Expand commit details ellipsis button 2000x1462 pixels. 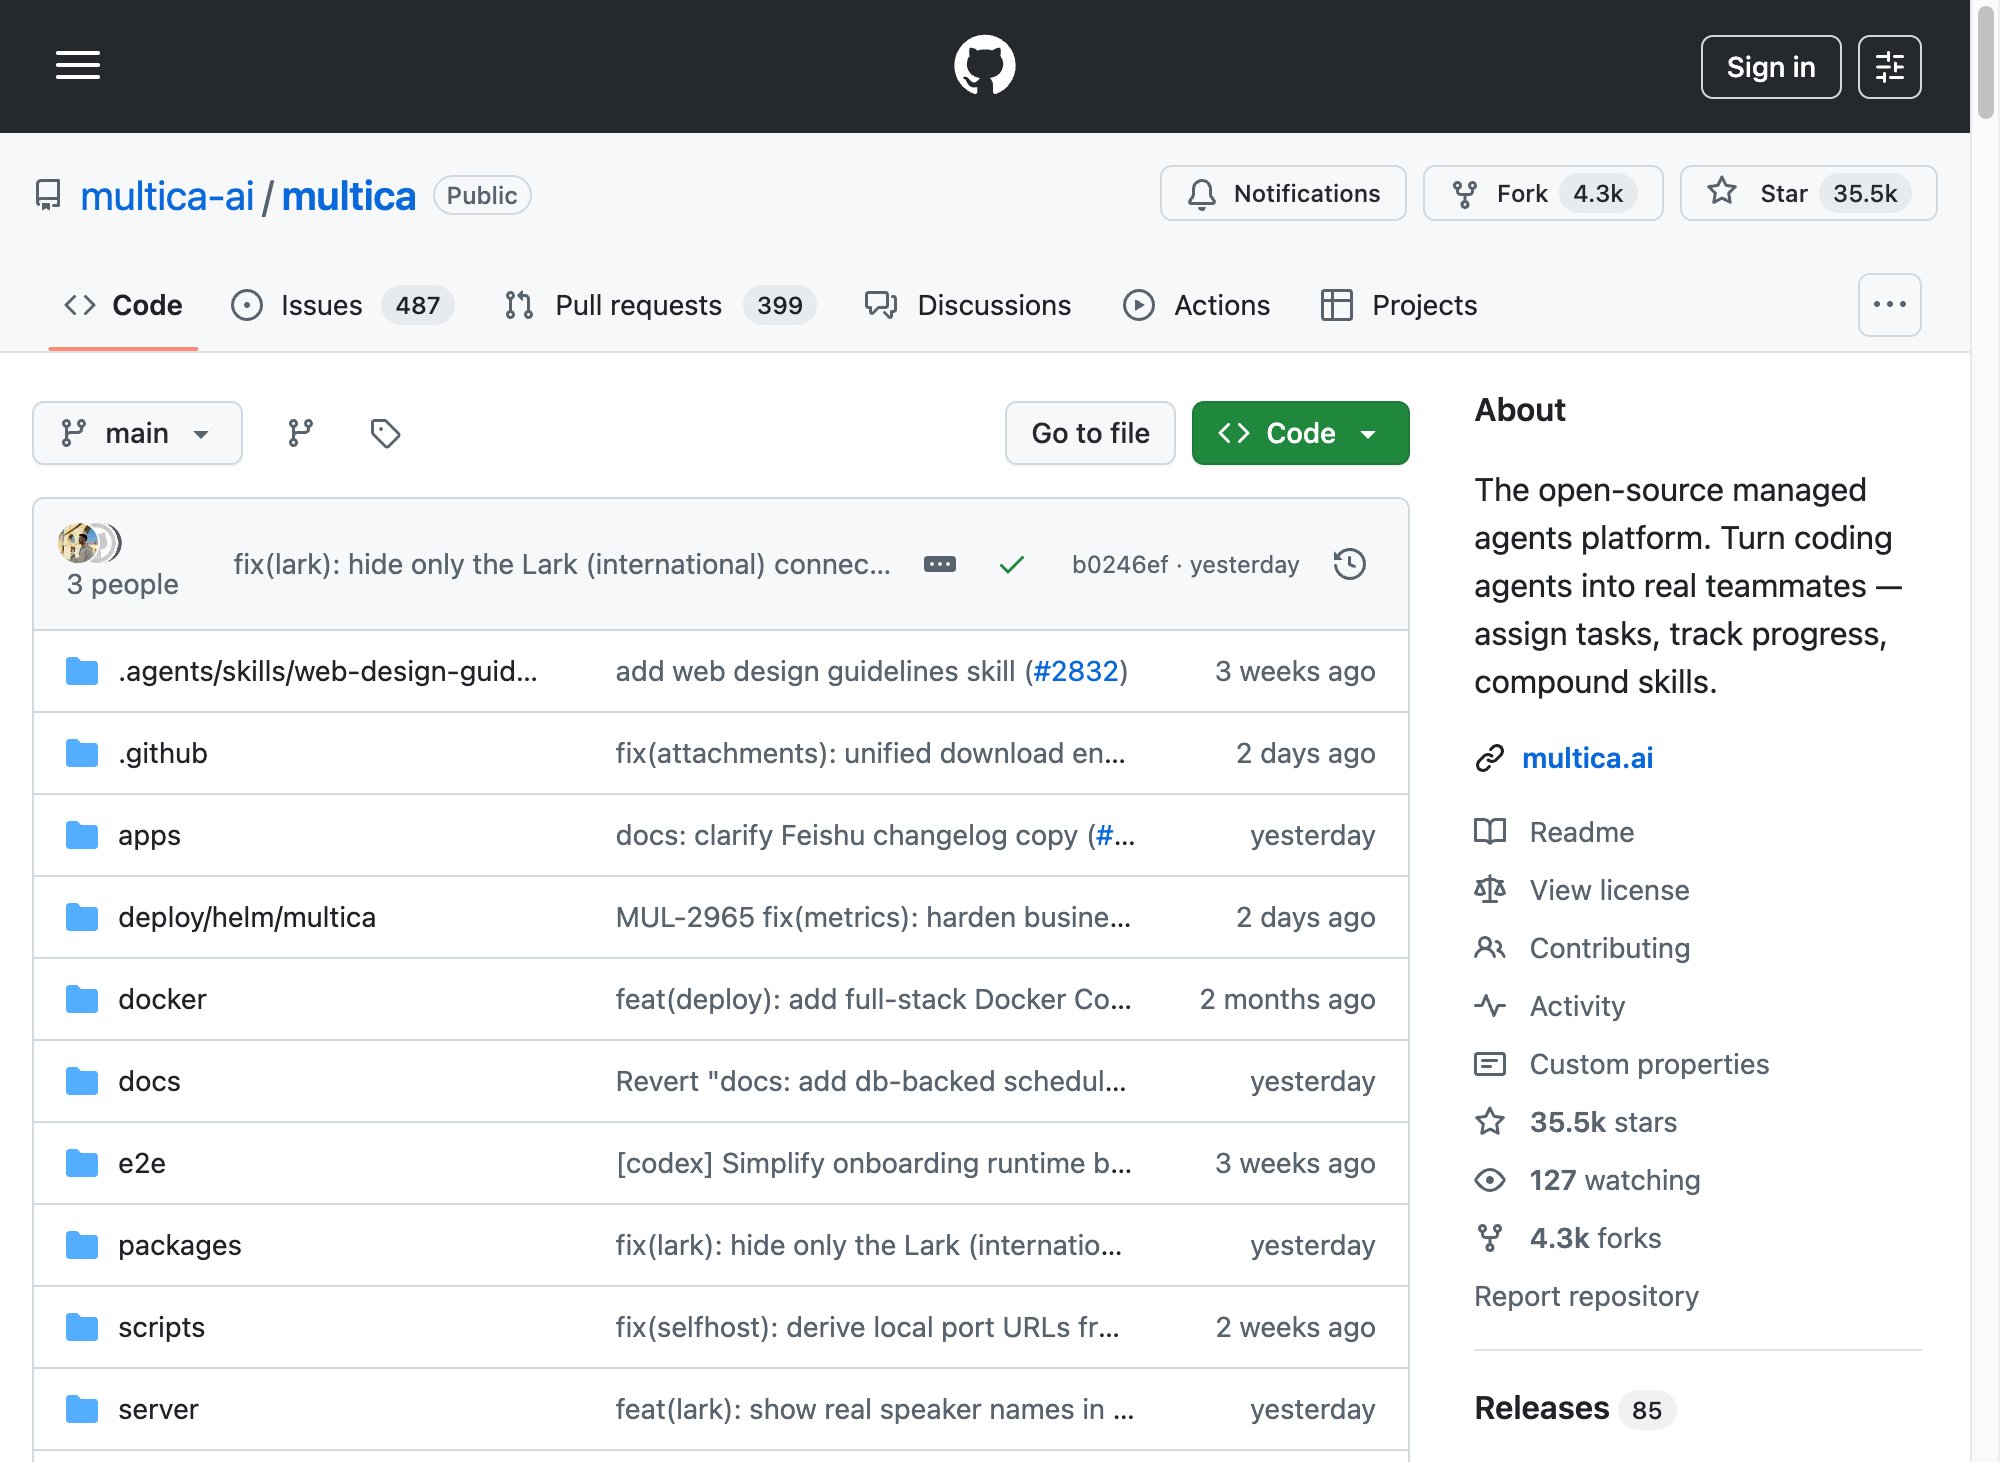(940, 564)
